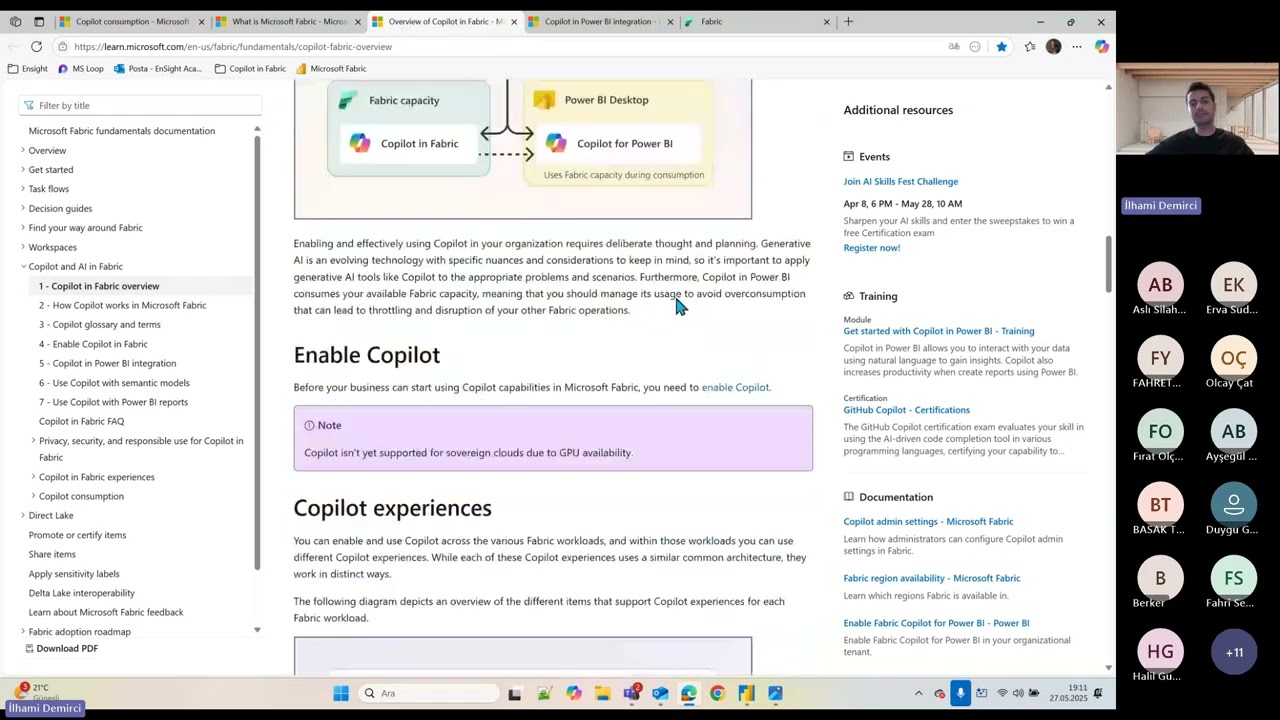Close the Copilot consumption tab
The image size is (1280, 720).
[x=201, y=21]
